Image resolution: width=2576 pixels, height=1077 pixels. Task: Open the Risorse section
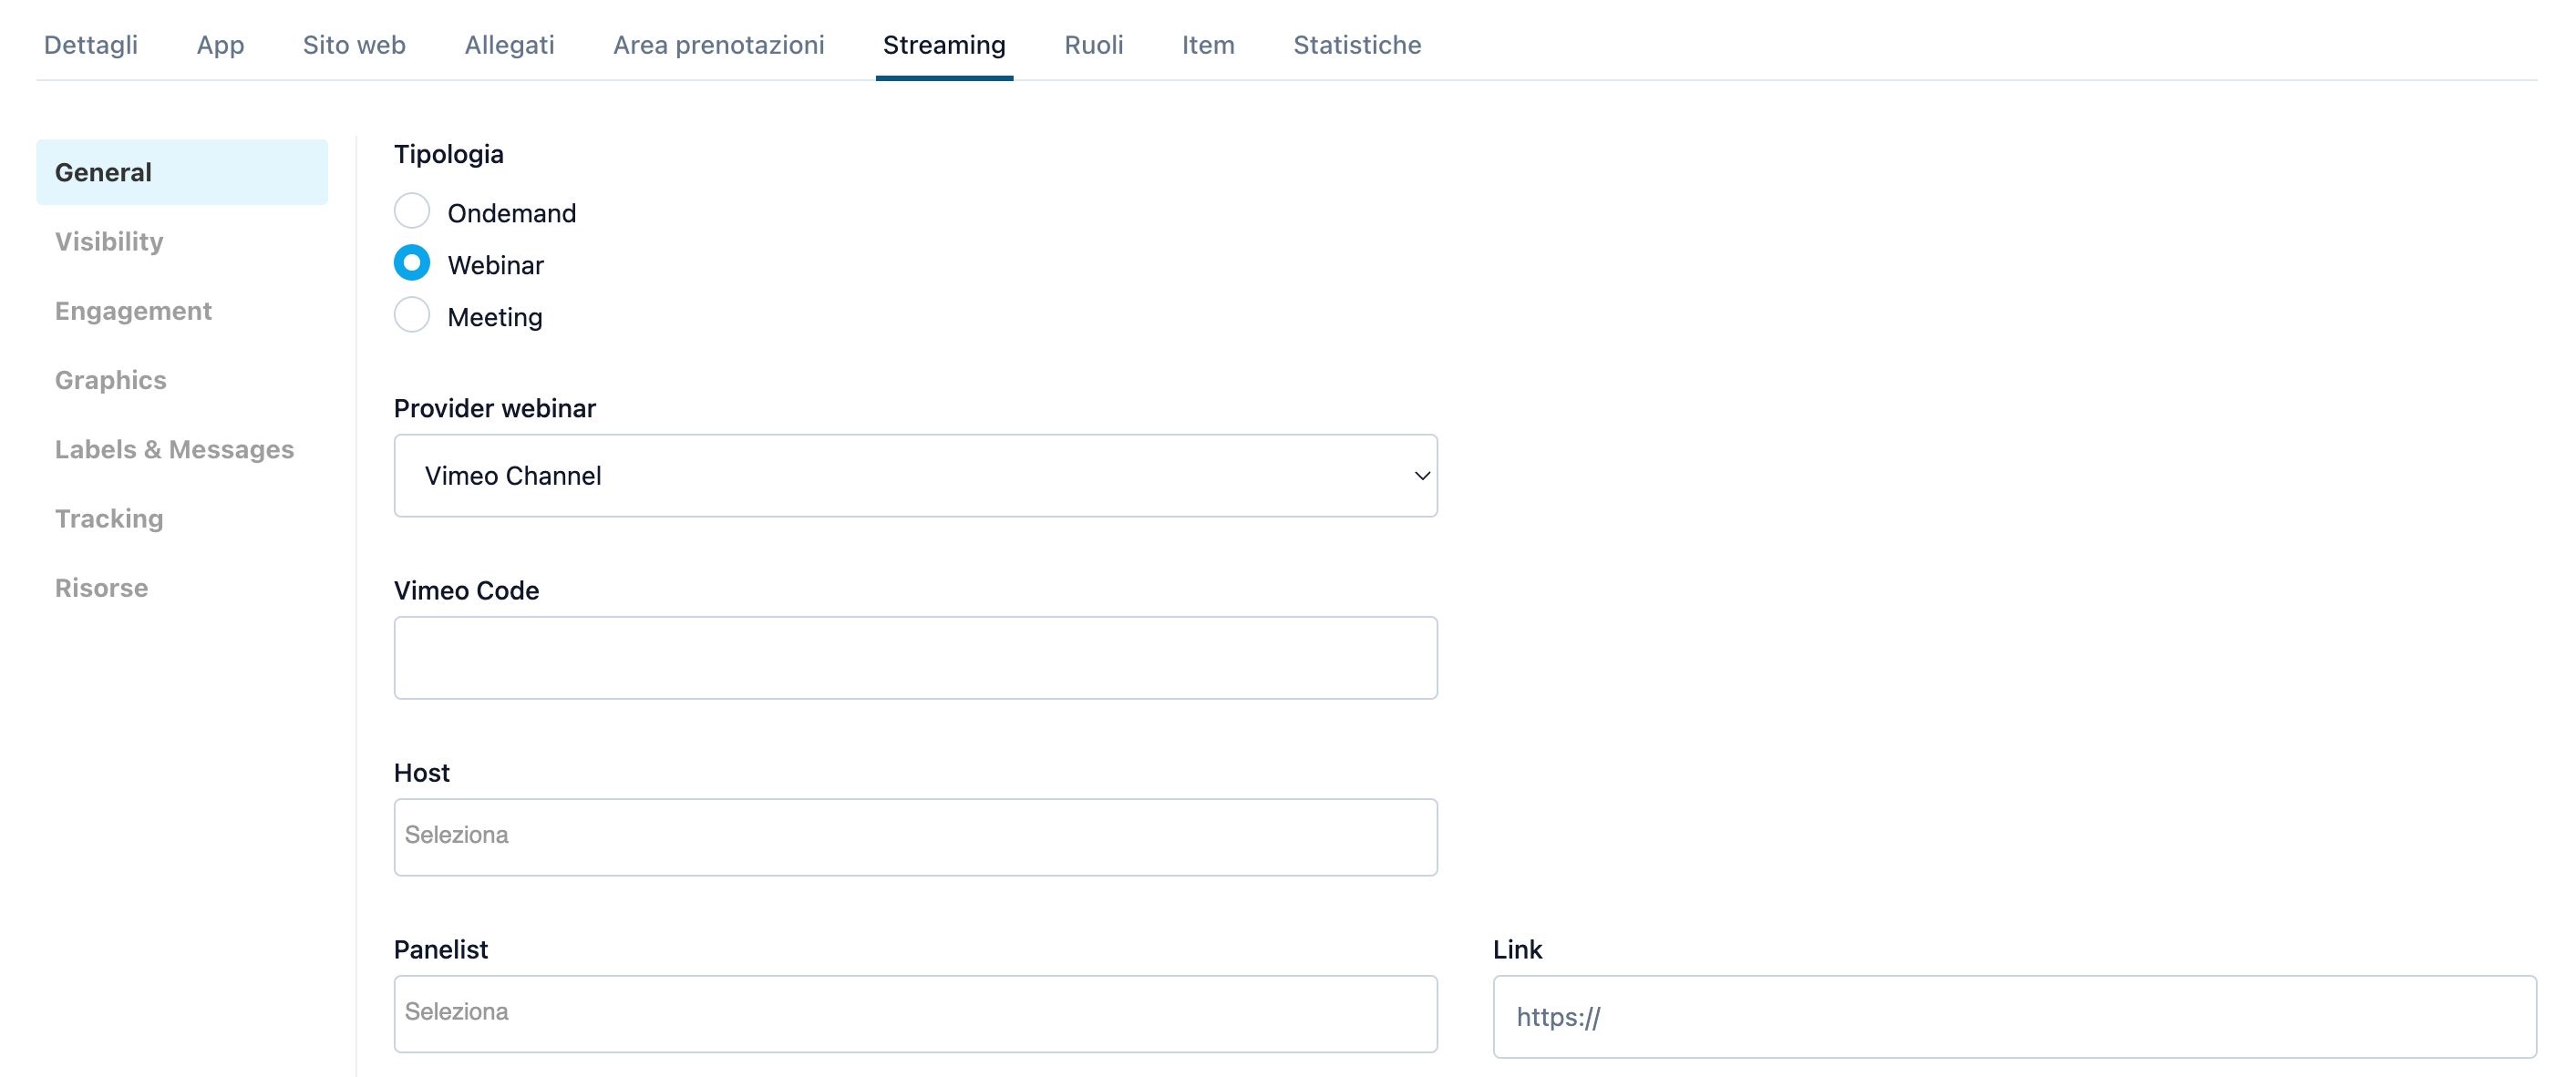point(101,588)
